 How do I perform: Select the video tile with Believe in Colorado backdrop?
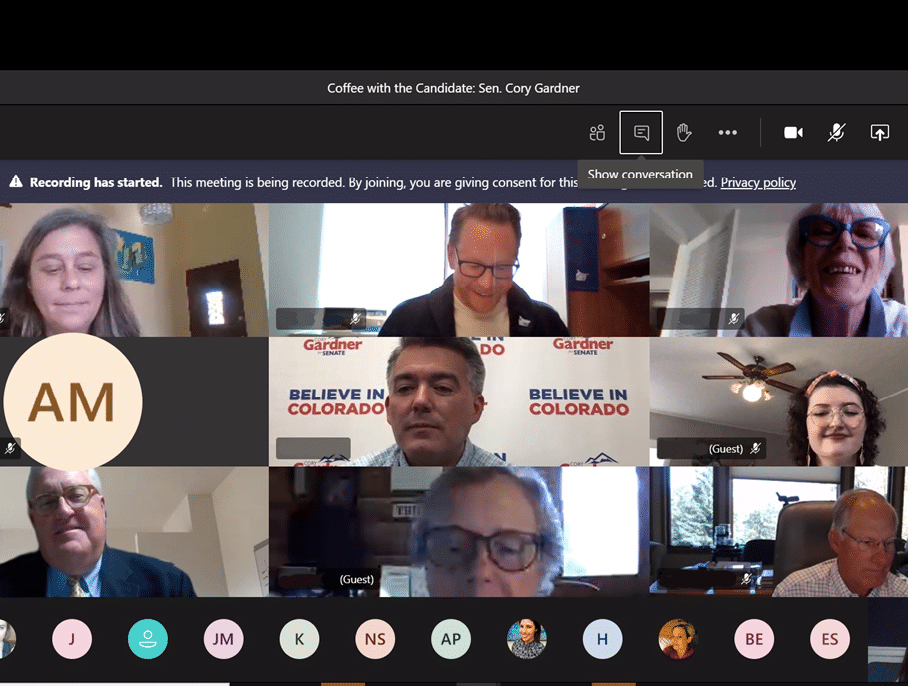458,402
